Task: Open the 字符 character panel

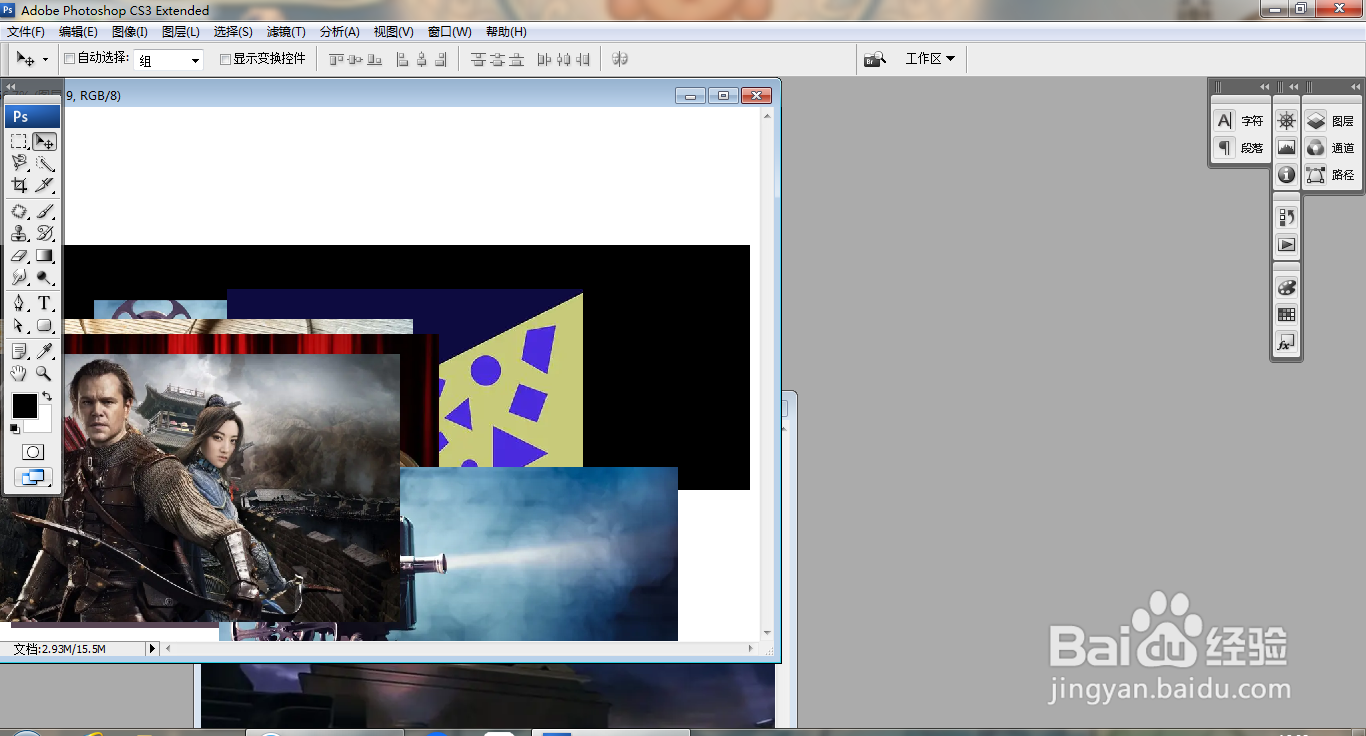Action: tap(1240, 121)
